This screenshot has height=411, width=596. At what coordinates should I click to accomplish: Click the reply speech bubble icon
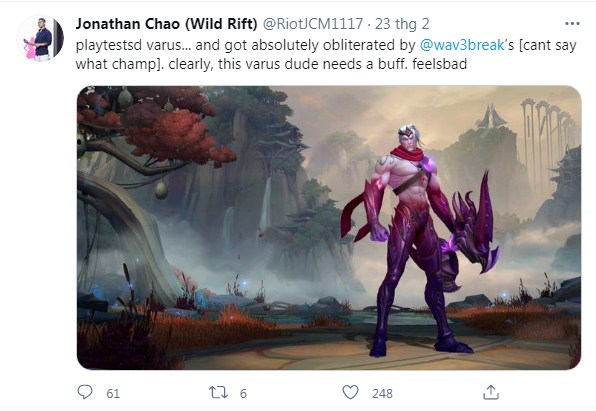[x=85, y=392]
